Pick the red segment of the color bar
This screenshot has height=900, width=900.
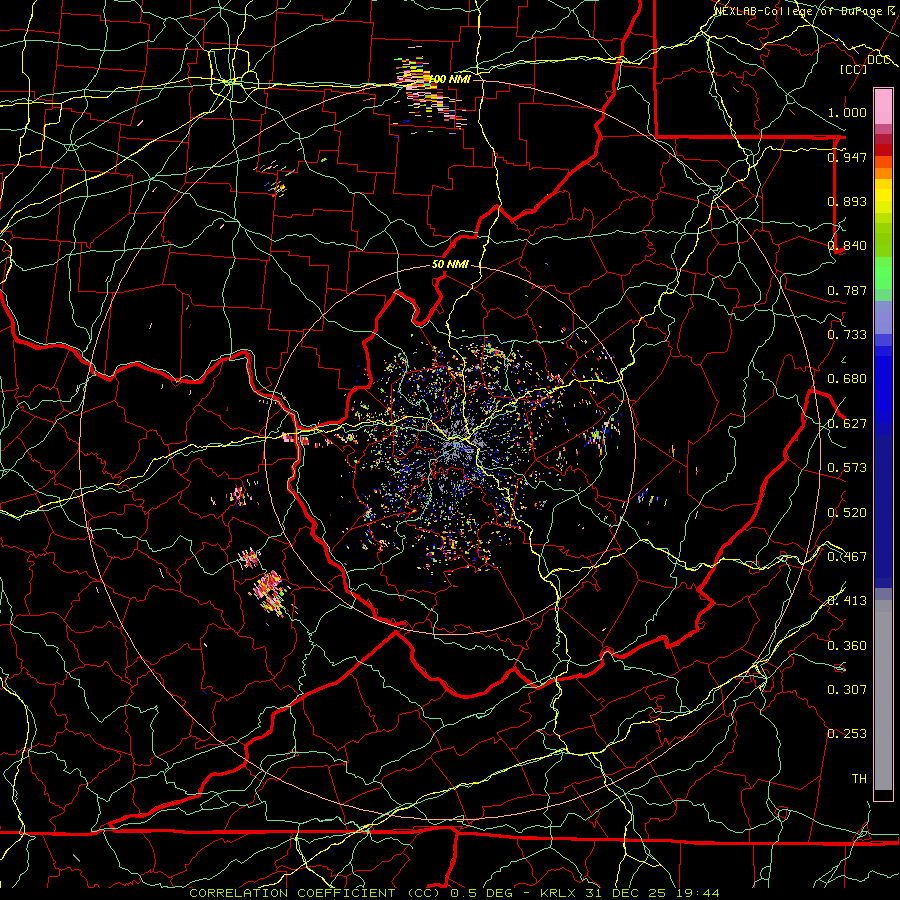[x=883, y=149]
